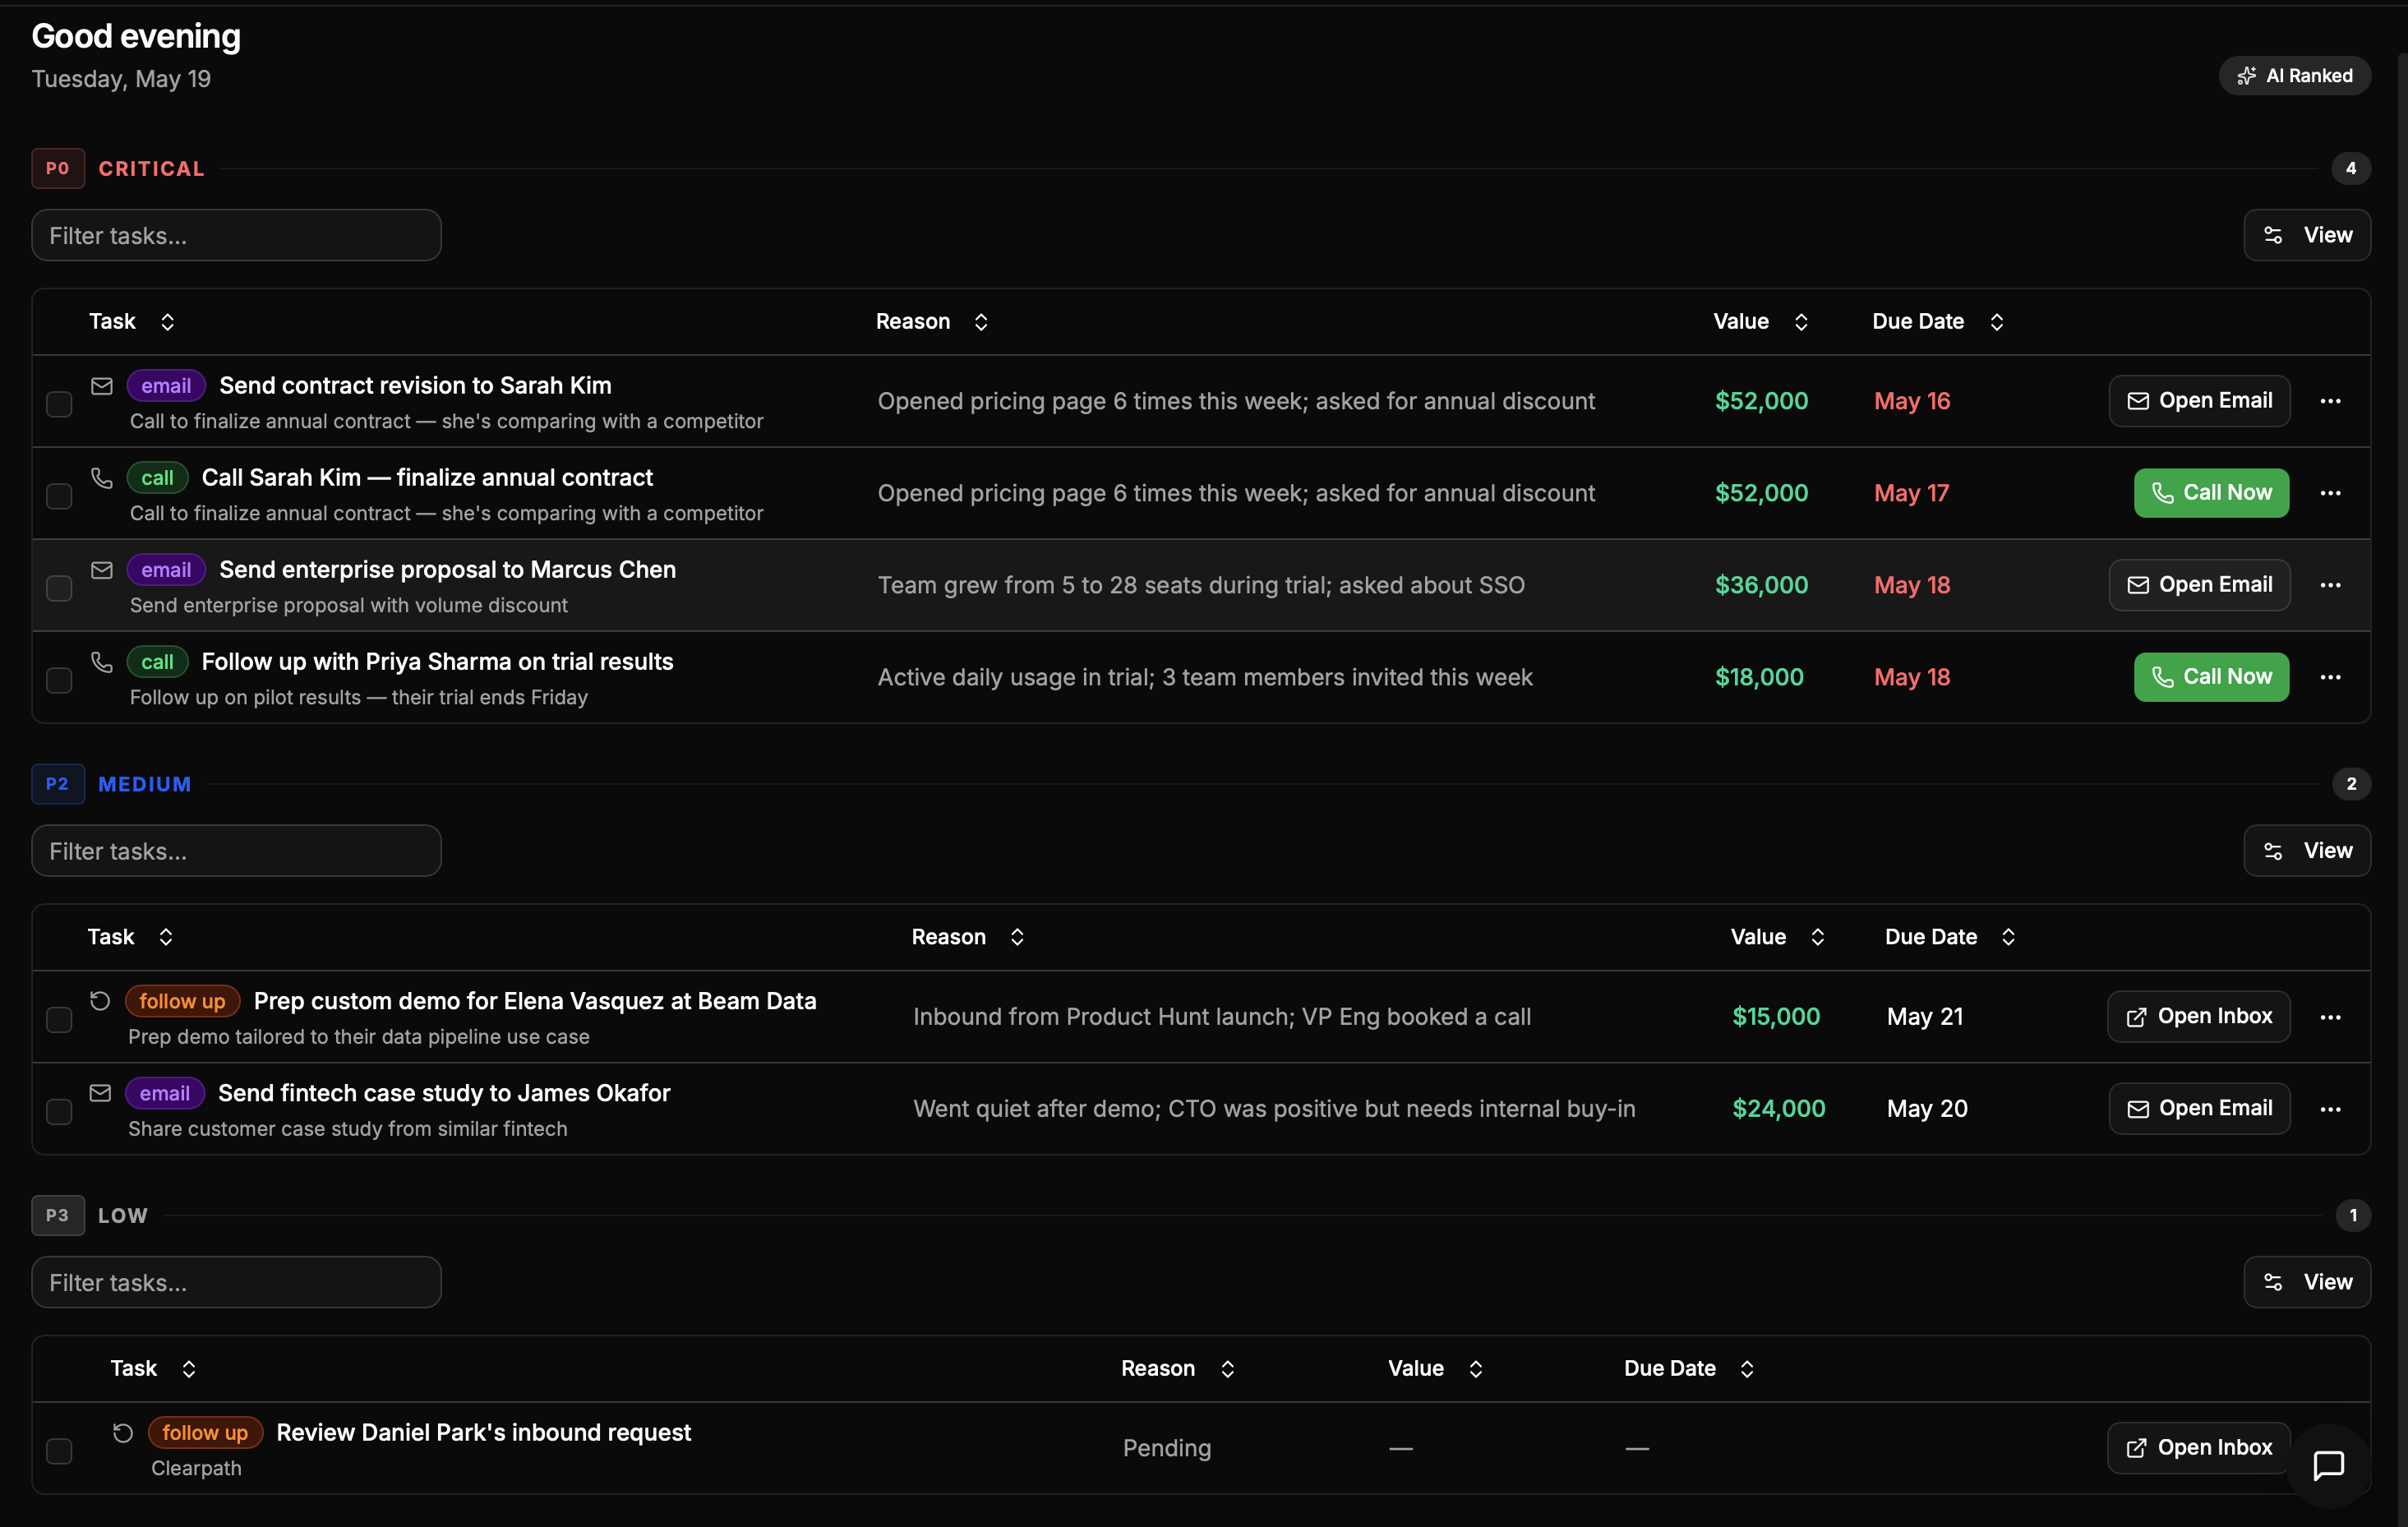The image size is (2408, 1527).
Task: Check the Elena Vasquez demo prep task
Action: (x=59, y=1020)
